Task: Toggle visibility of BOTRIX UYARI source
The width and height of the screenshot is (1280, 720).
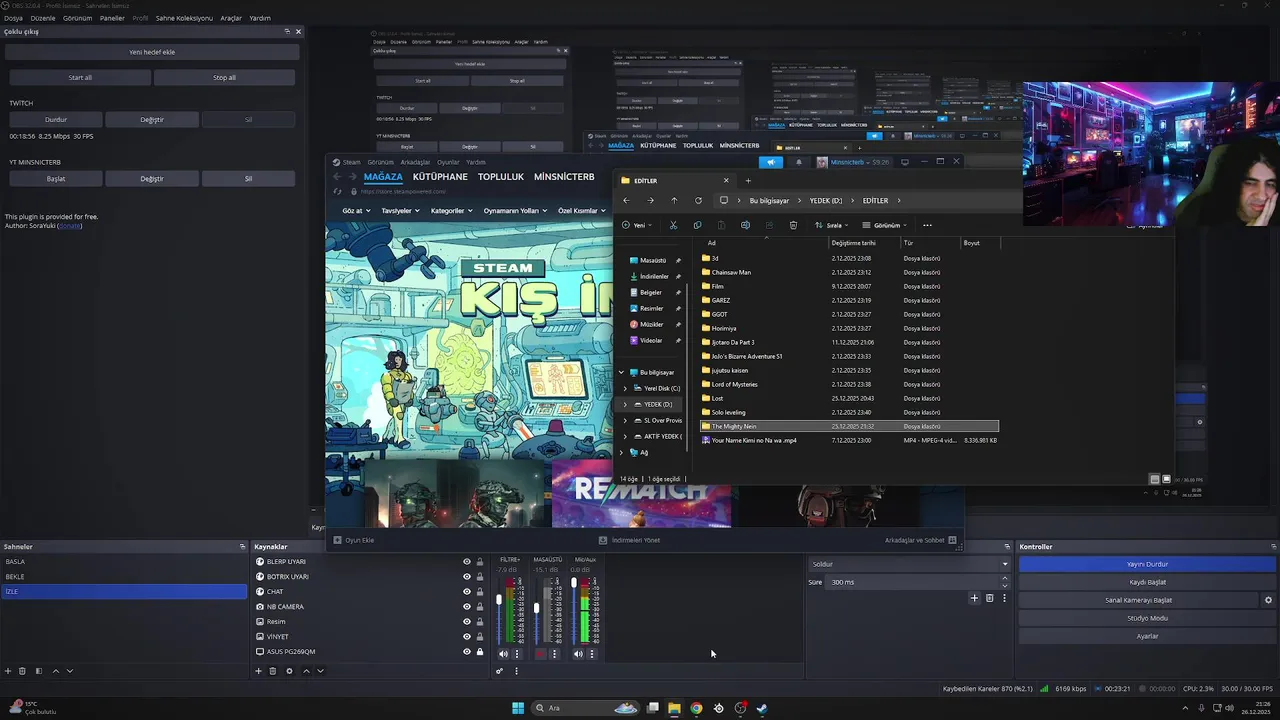Action: (466, 577)
